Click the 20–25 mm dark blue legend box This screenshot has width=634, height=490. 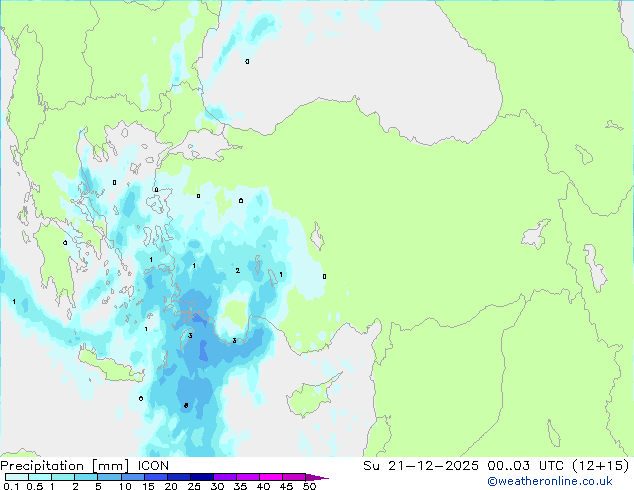click(x=179, y=477)
